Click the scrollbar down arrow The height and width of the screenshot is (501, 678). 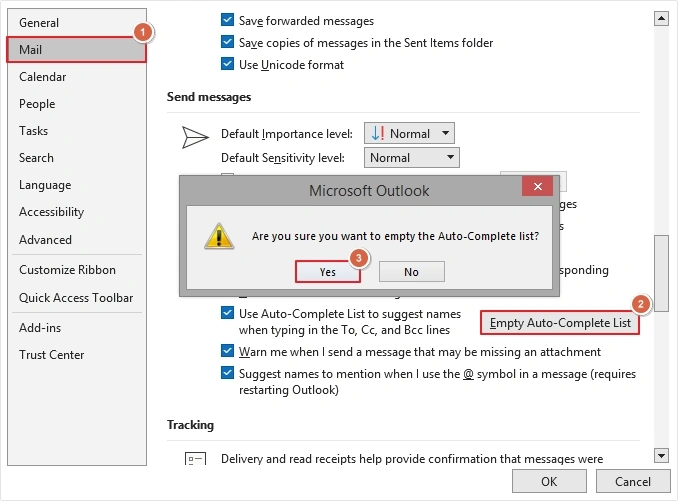[x=661, y=456]
